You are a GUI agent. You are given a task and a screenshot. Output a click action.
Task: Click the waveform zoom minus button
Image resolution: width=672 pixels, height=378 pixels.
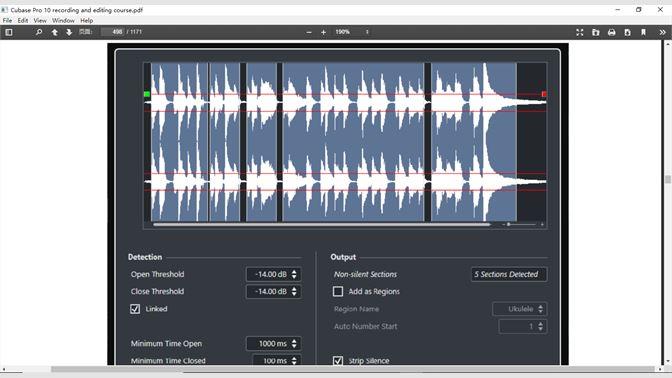click(503, 224)
